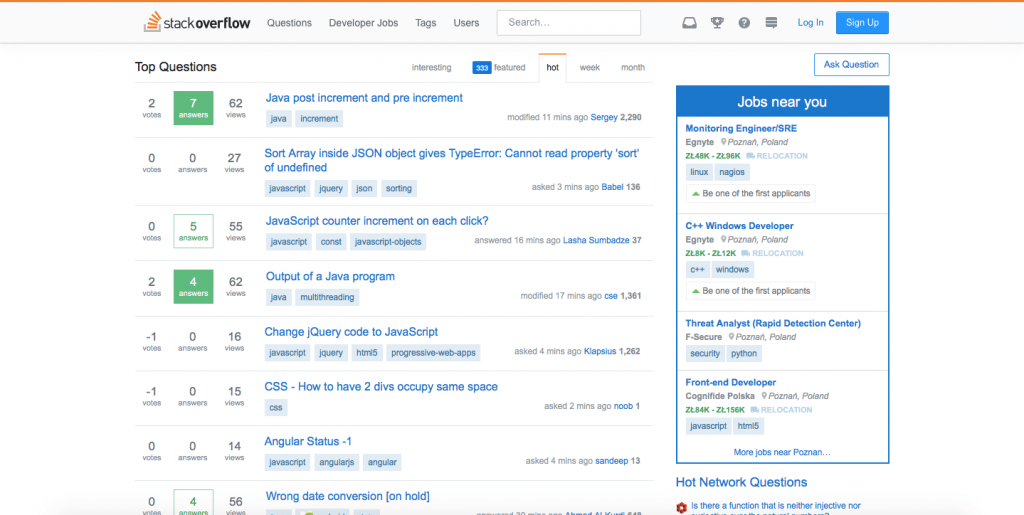Click the javascript-objects tag

coord(389,242)
